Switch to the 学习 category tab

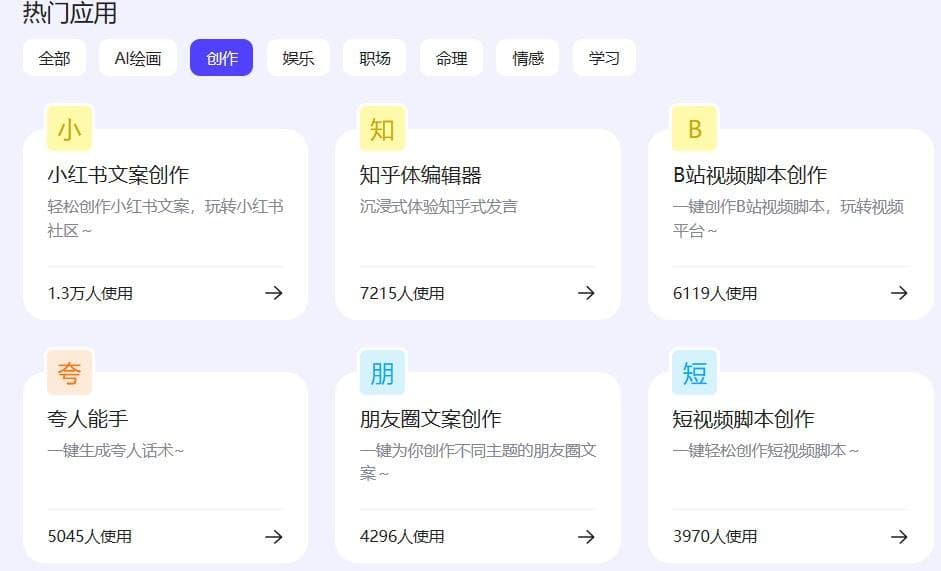click(x=604, y=58)
